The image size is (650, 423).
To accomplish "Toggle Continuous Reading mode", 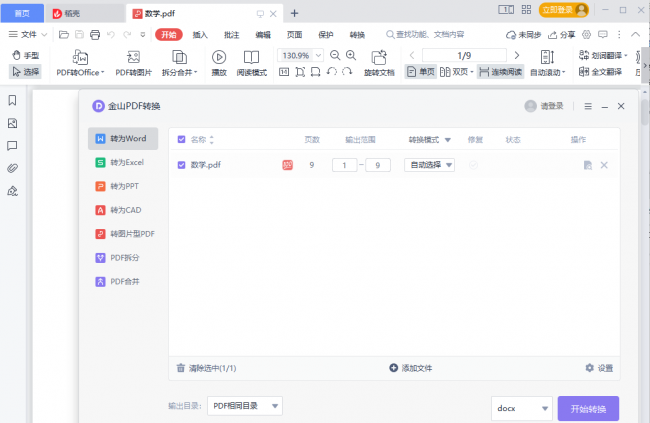I will 500,72.
